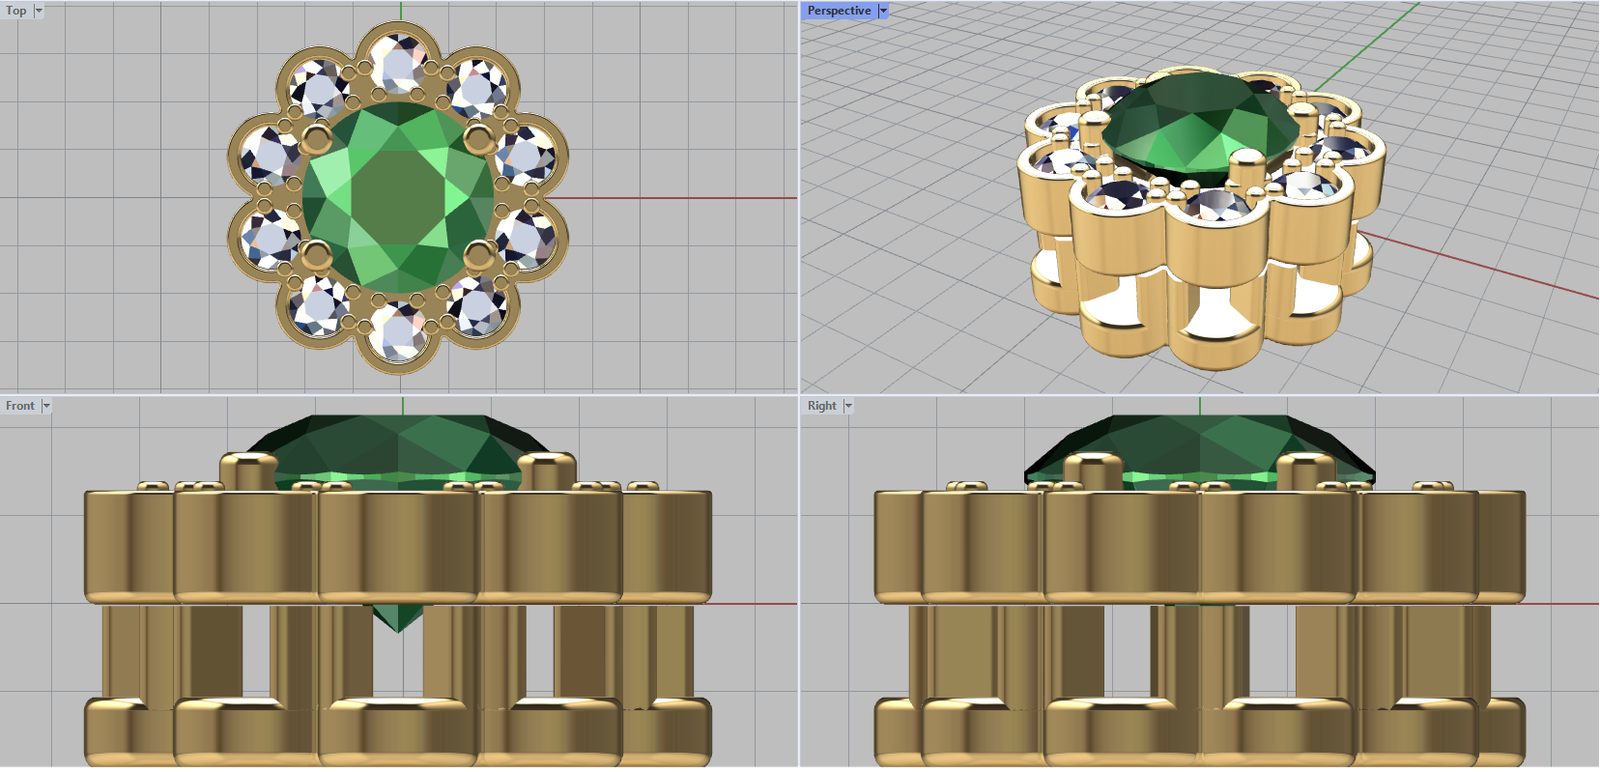
Task: Select the upper-right emerald prong in Top view
Action: coord(479,136)
